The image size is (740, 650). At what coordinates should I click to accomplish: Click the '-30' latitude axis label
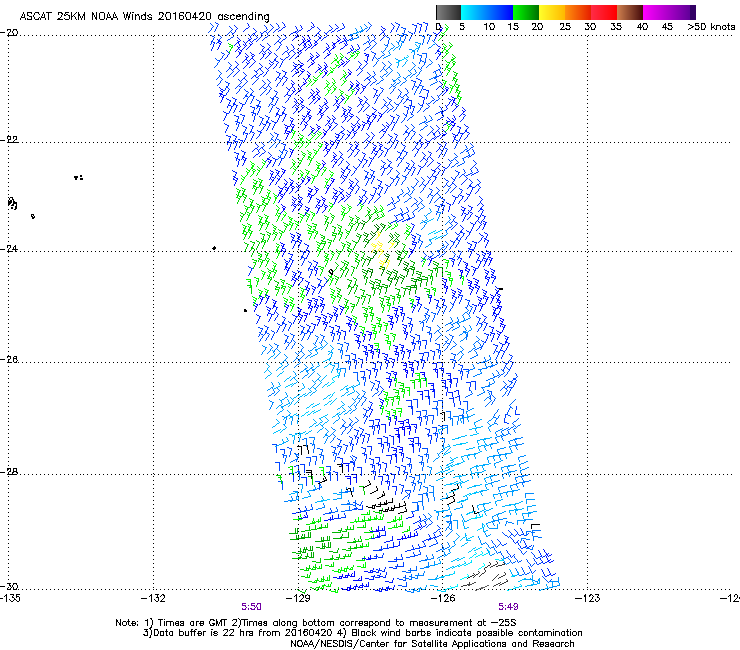pos(9,586)
